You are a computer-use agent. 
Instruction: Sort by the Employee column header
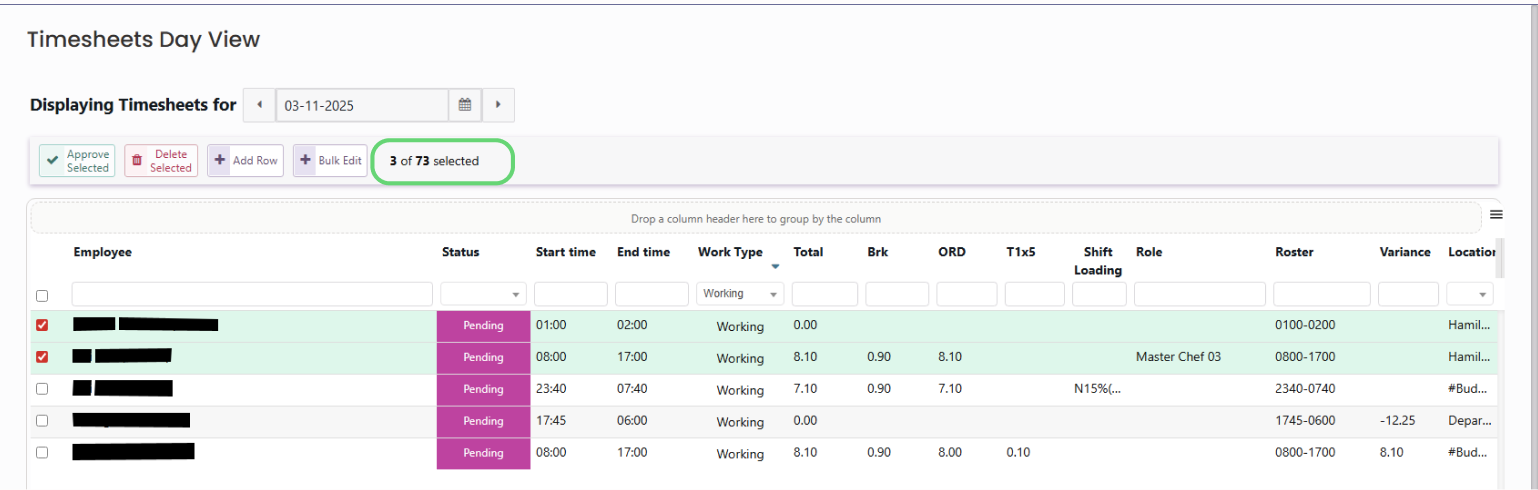(102, 252)
